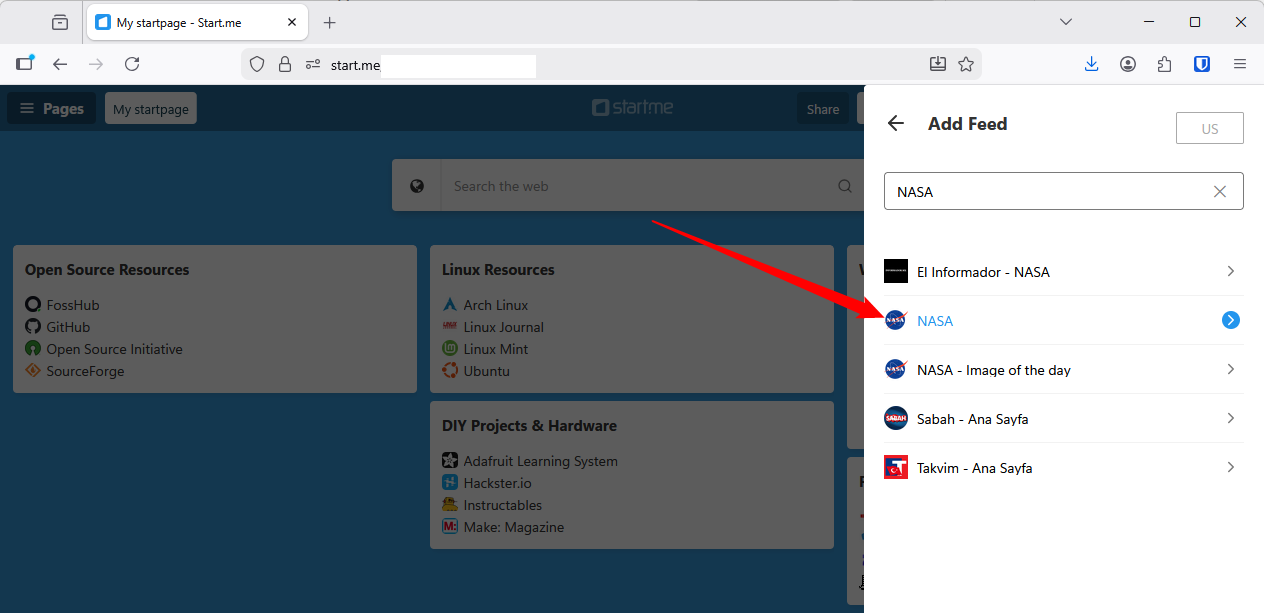Screen dimensions: 1264x613
Task: Select NASA - Image of the day text
Action: [994, 370]
